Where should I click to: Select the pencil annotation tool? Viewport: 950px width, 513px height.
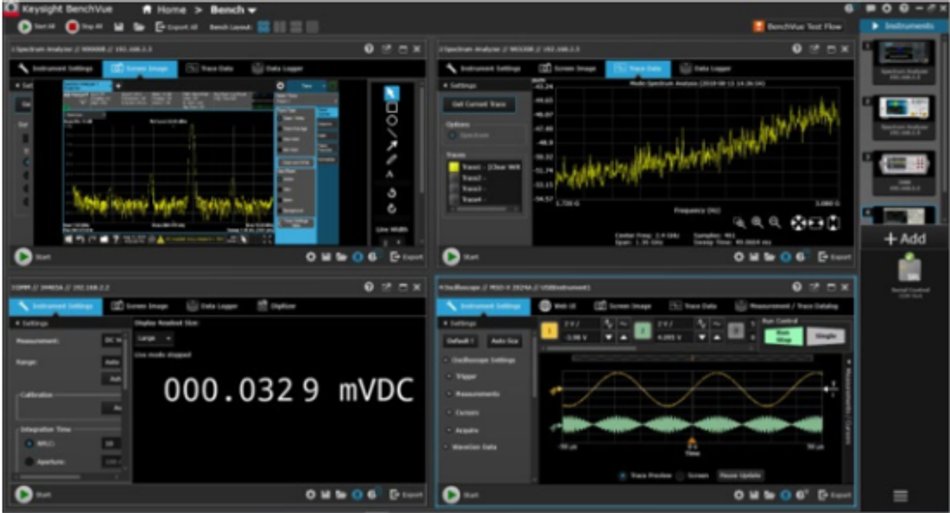click(391, 160)
